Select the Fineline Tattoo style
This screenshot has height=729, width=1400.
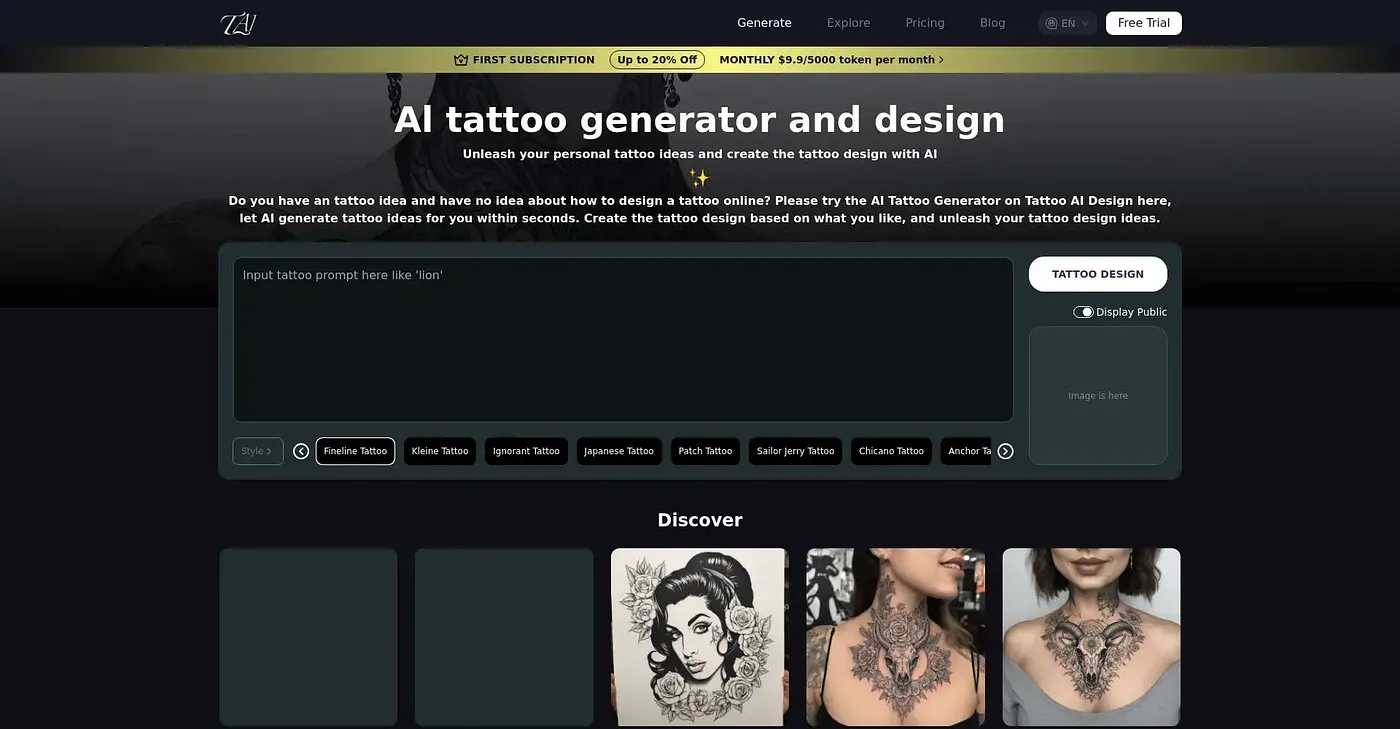pos(355,451)
